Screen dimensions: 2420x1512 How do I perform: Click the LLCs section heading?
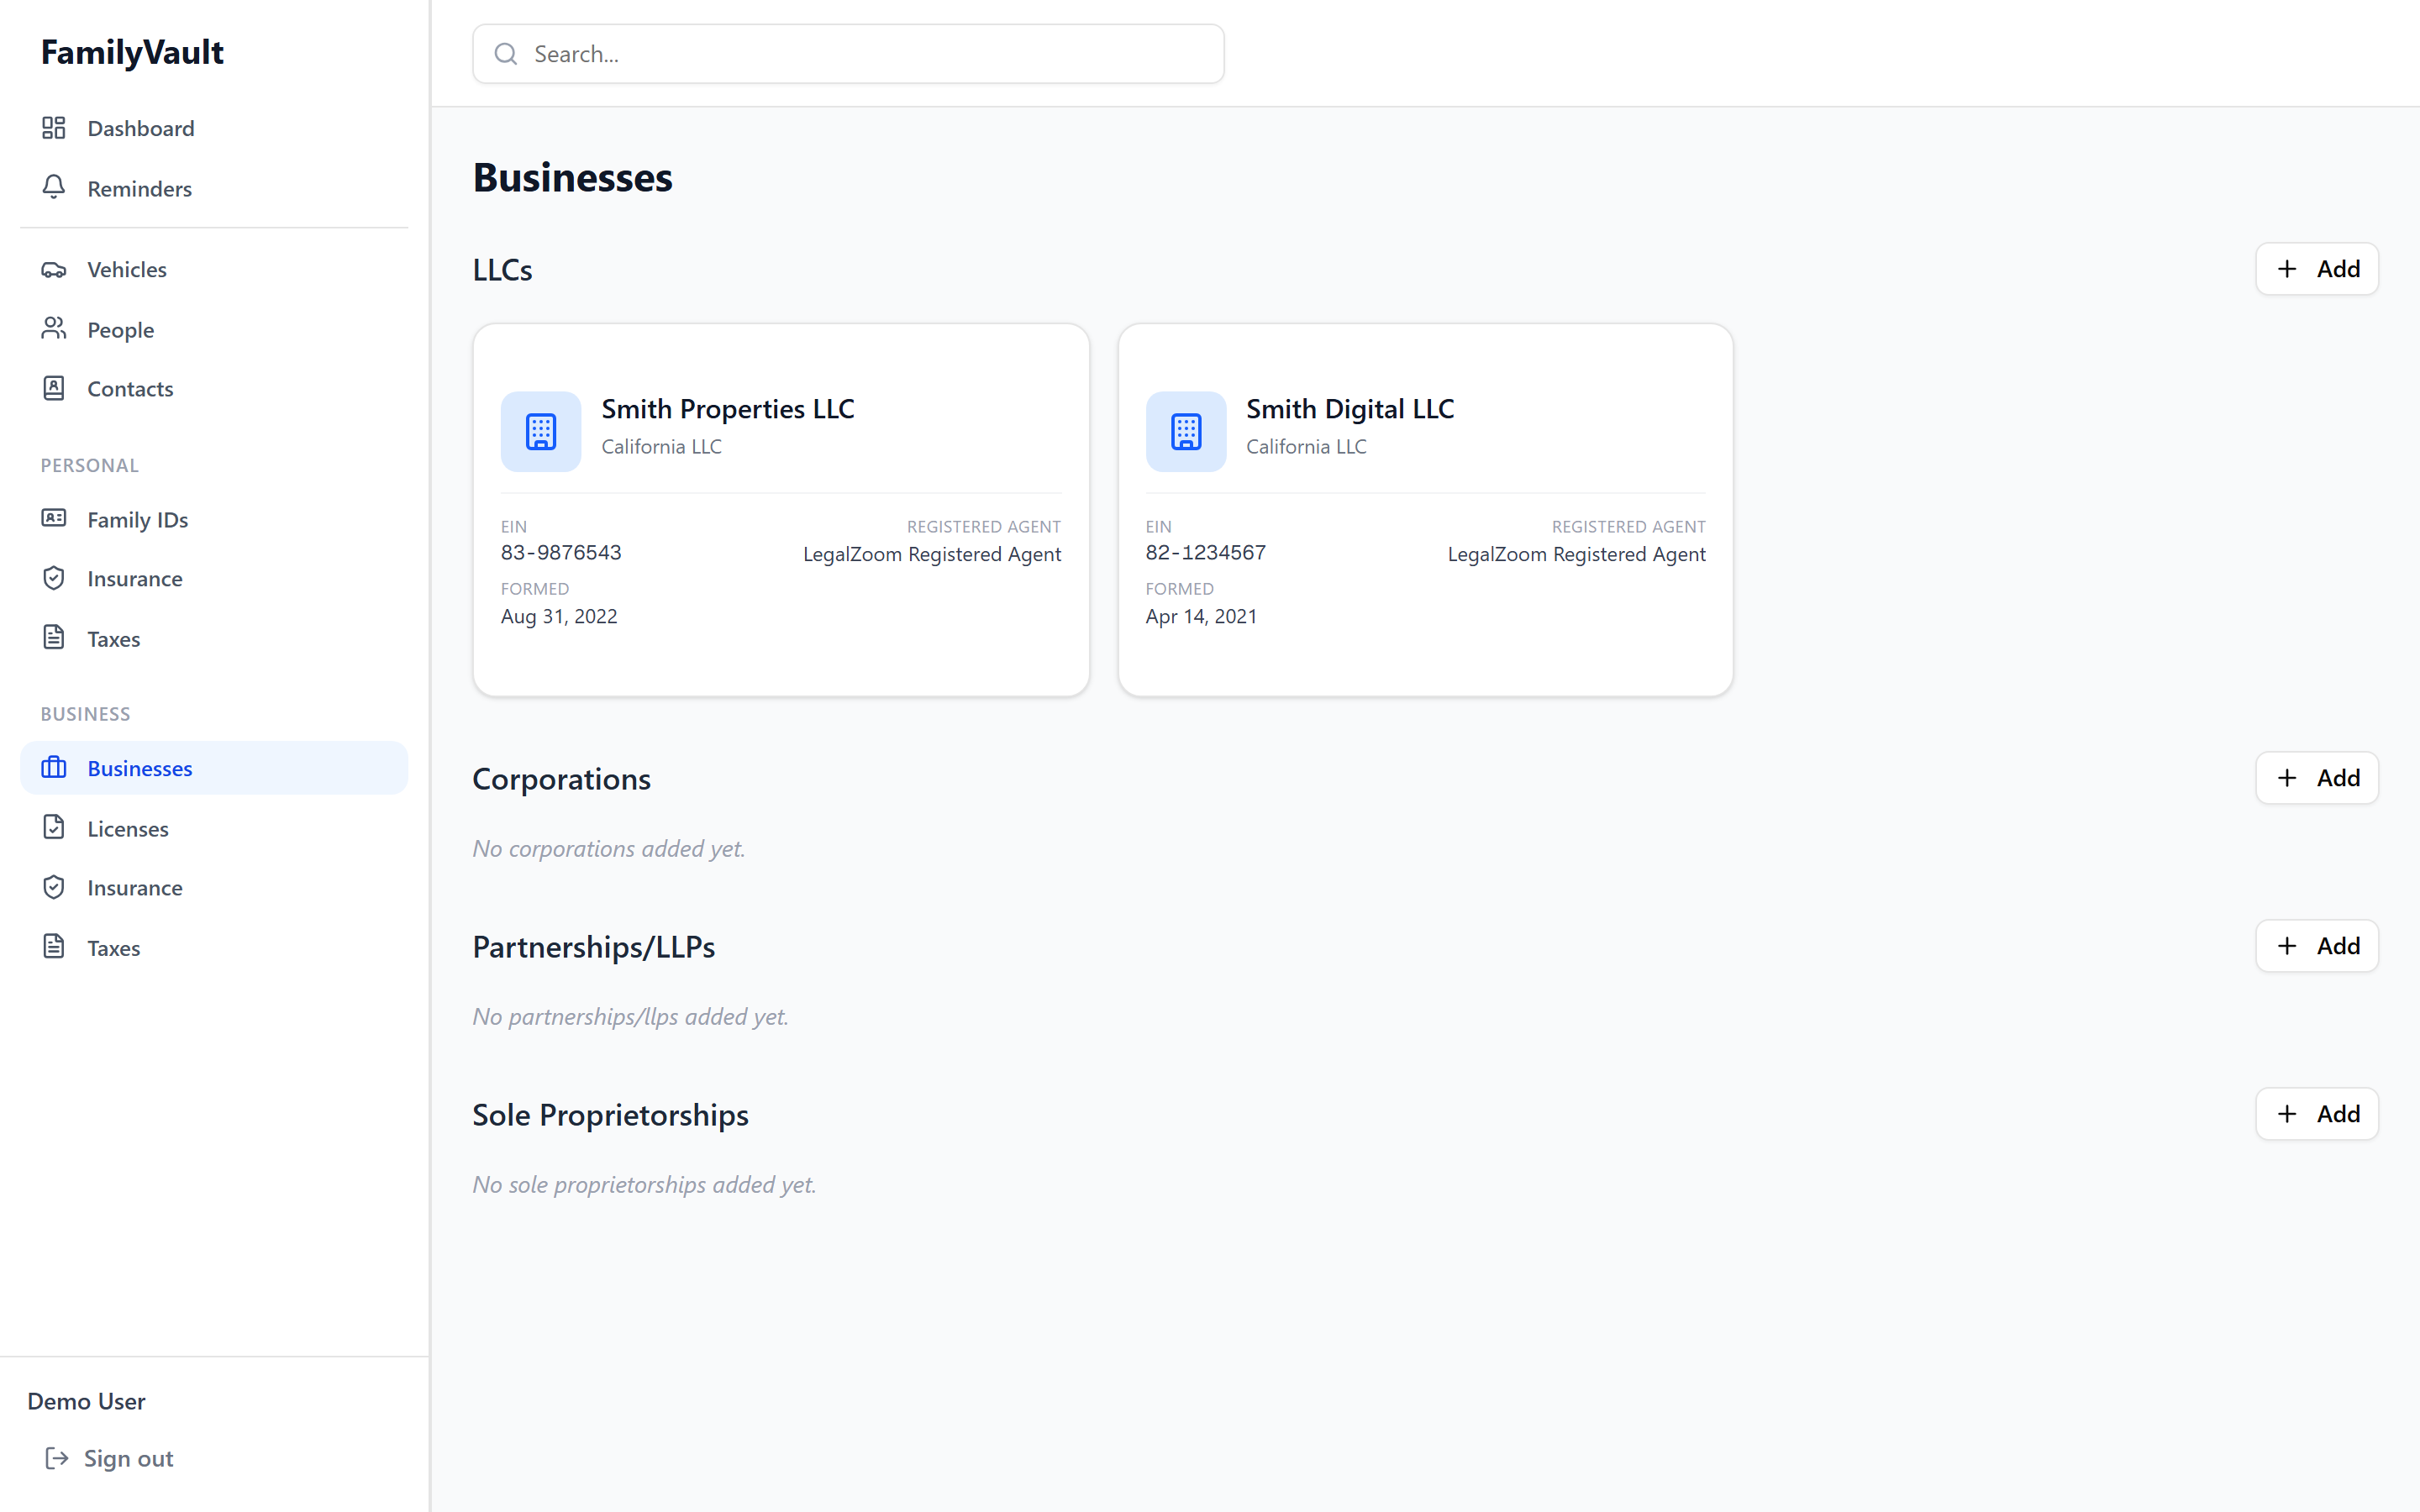[503, 270]
